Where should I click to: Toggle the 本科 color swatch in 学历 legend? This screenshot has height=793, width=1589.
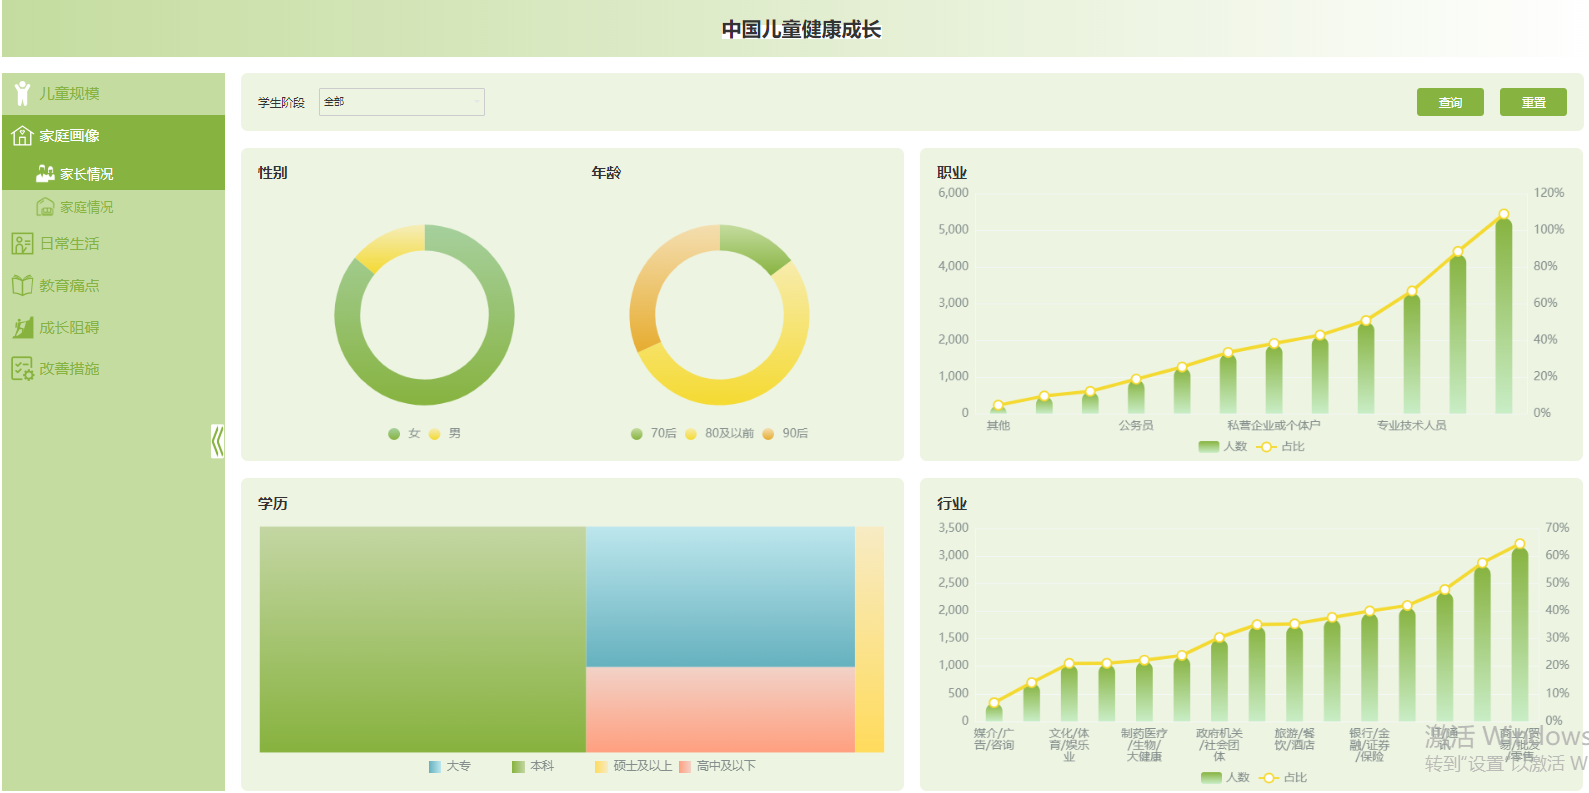click(518, 767)
